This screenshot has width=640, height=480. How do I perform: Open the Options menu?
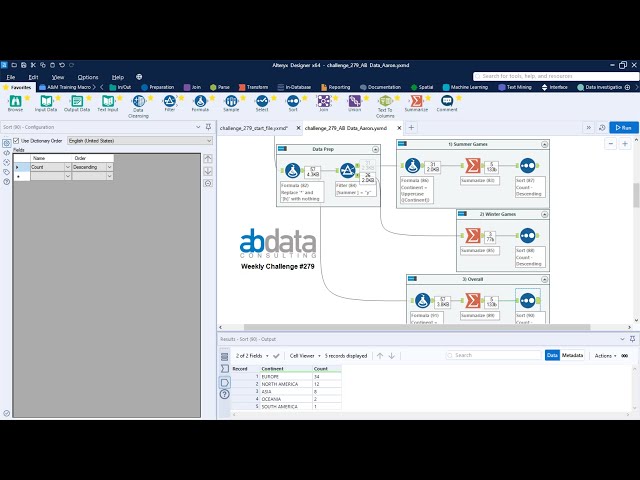pos(88,77)
